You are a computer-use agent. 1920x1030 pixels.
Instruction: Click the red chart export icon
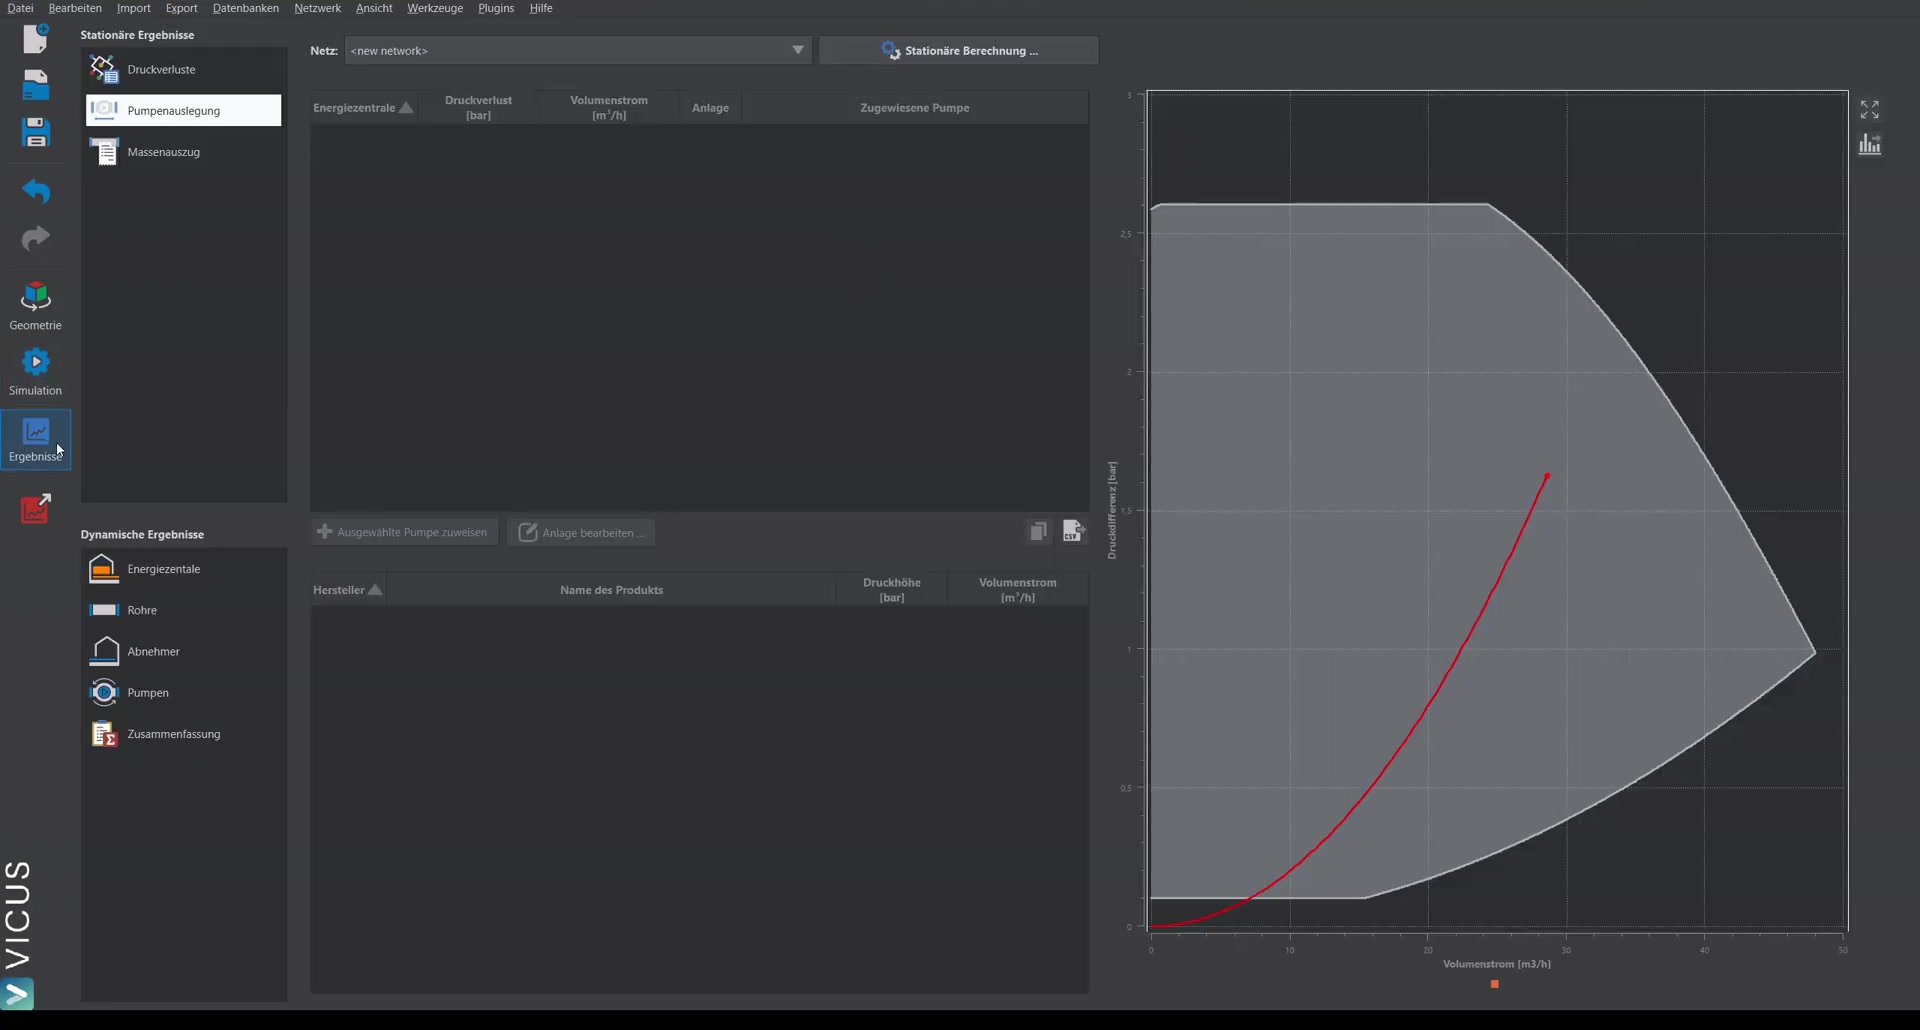36,508
